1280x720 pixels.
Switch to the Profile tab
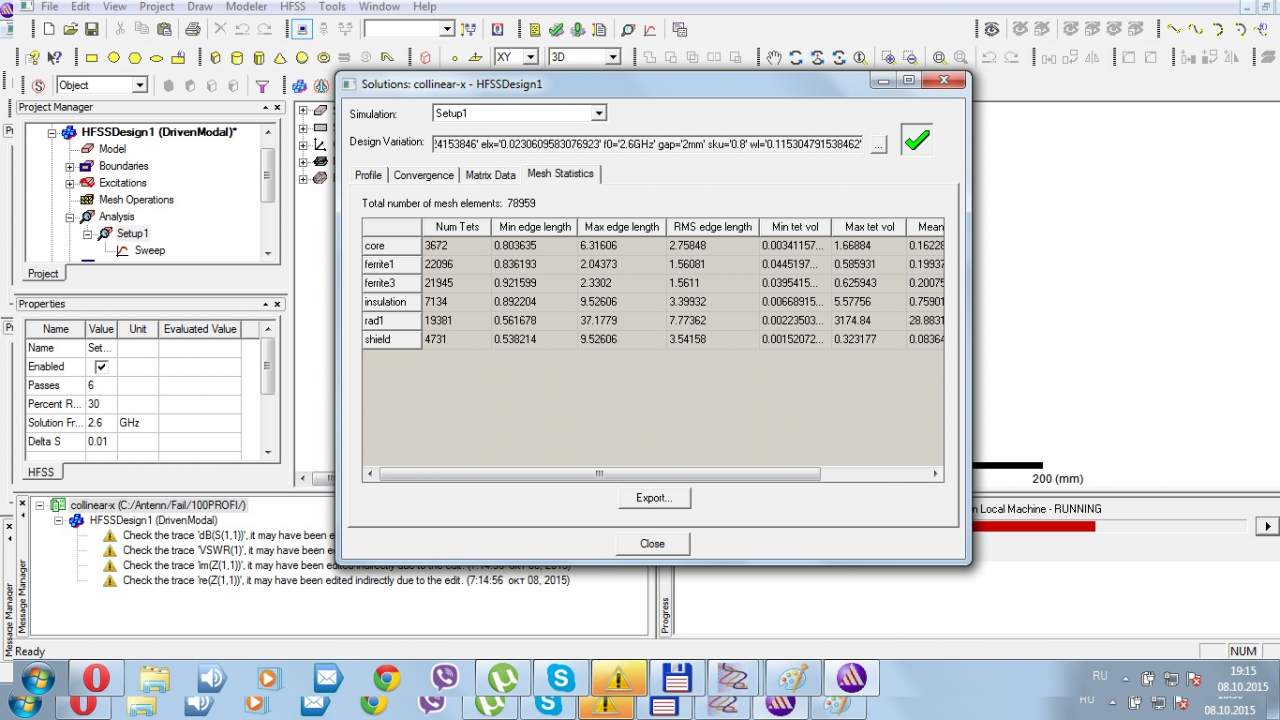point(368,175)
